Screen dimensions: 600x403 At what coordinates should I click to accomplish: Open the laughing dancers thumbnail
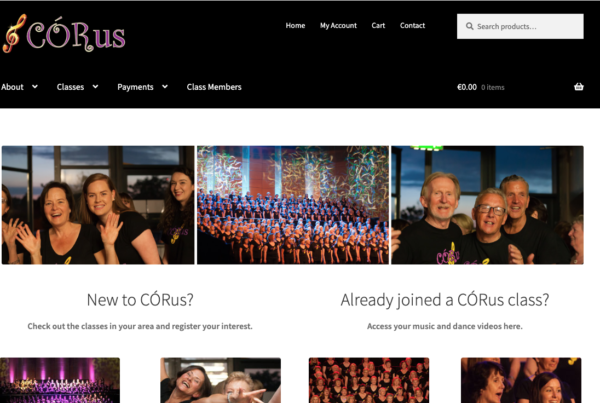[x=220, y=380]
